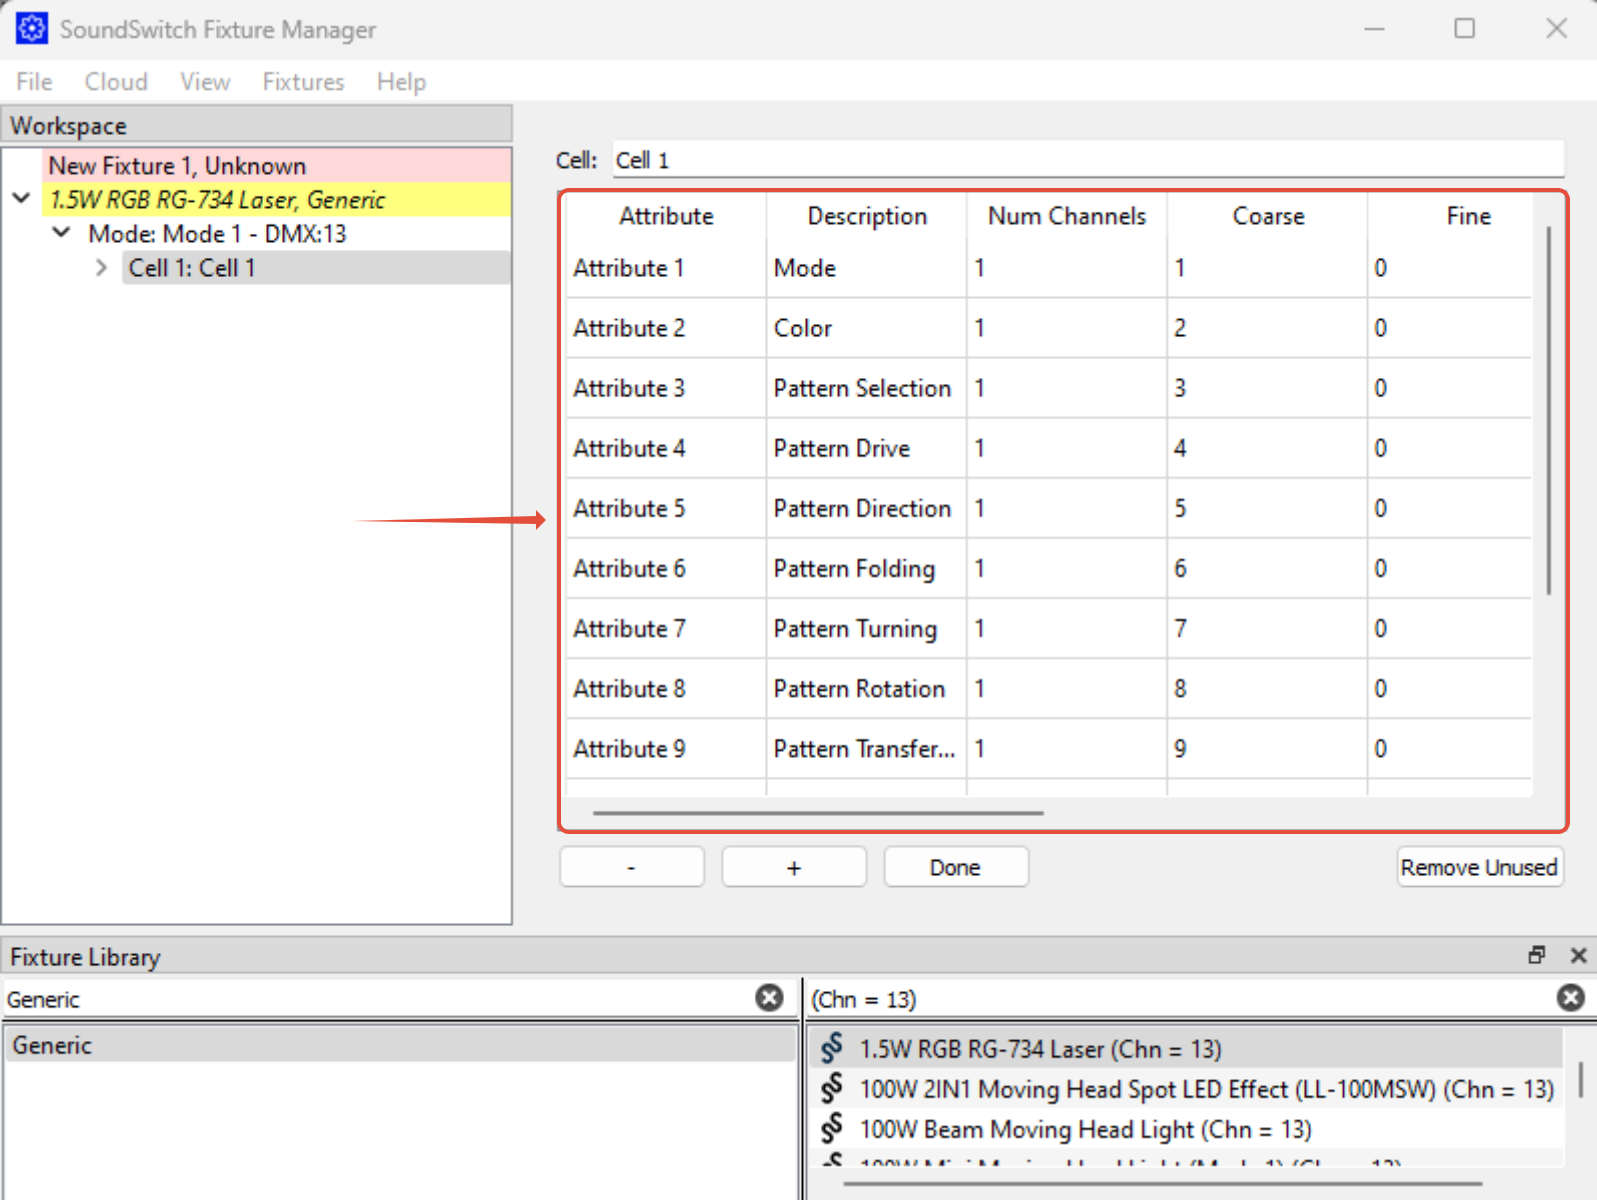Viewport: 1597px width, 1200px height.
Task: Collapse the Mode 1 - DMX:13 node
Action: coord(61,233)
